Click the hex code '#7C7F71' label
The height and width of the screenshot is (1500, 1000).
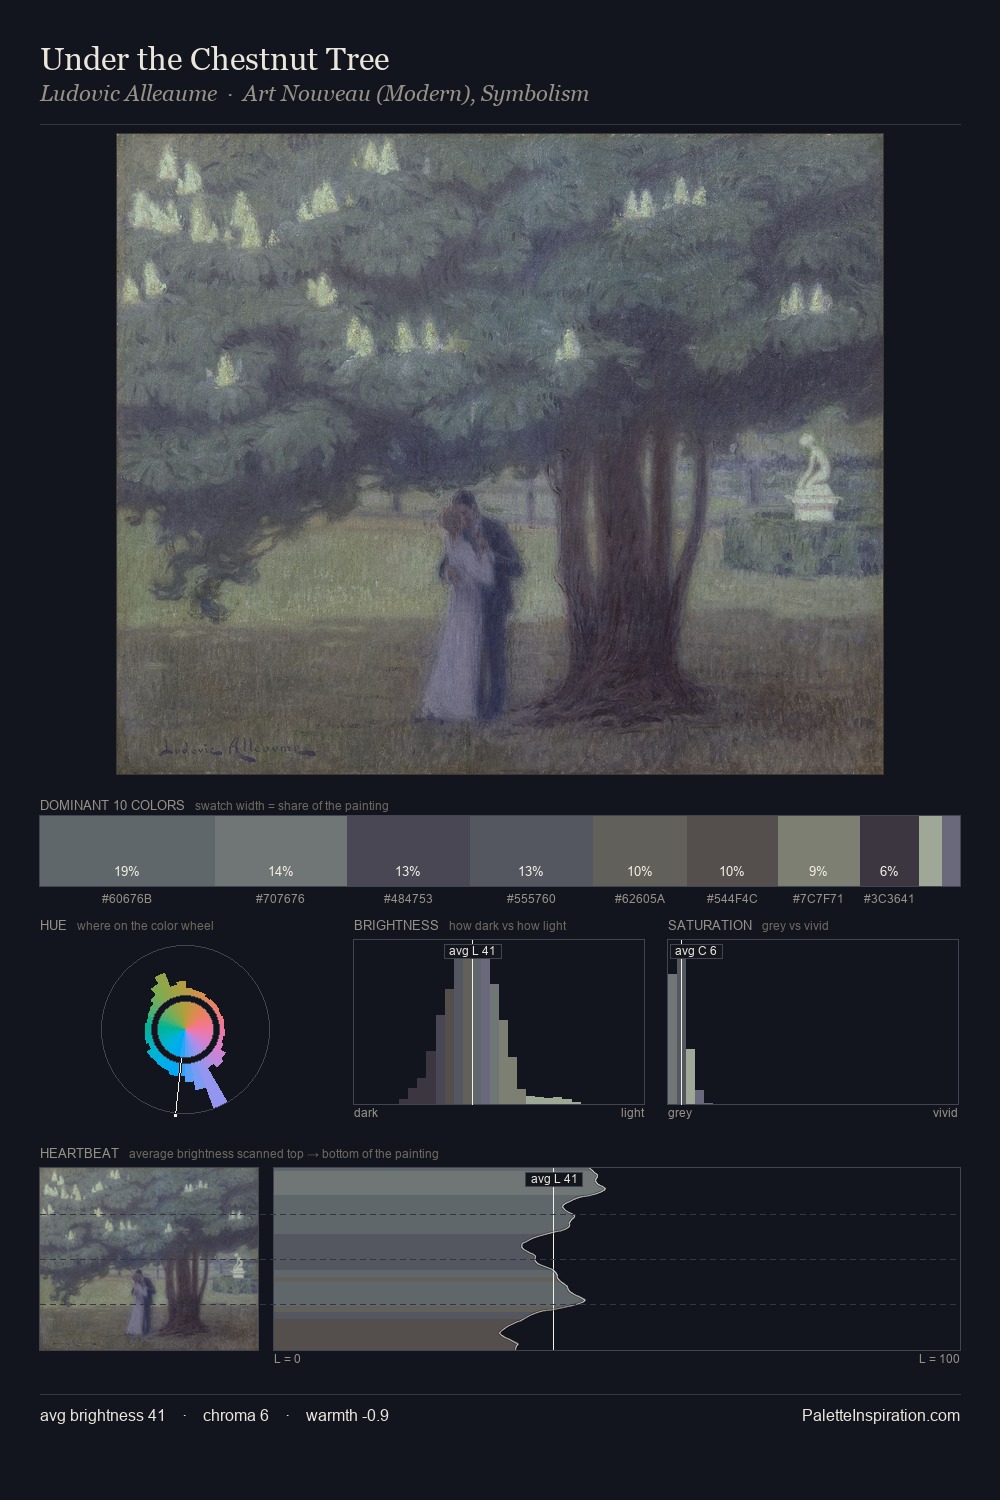[x=818, y=898]
